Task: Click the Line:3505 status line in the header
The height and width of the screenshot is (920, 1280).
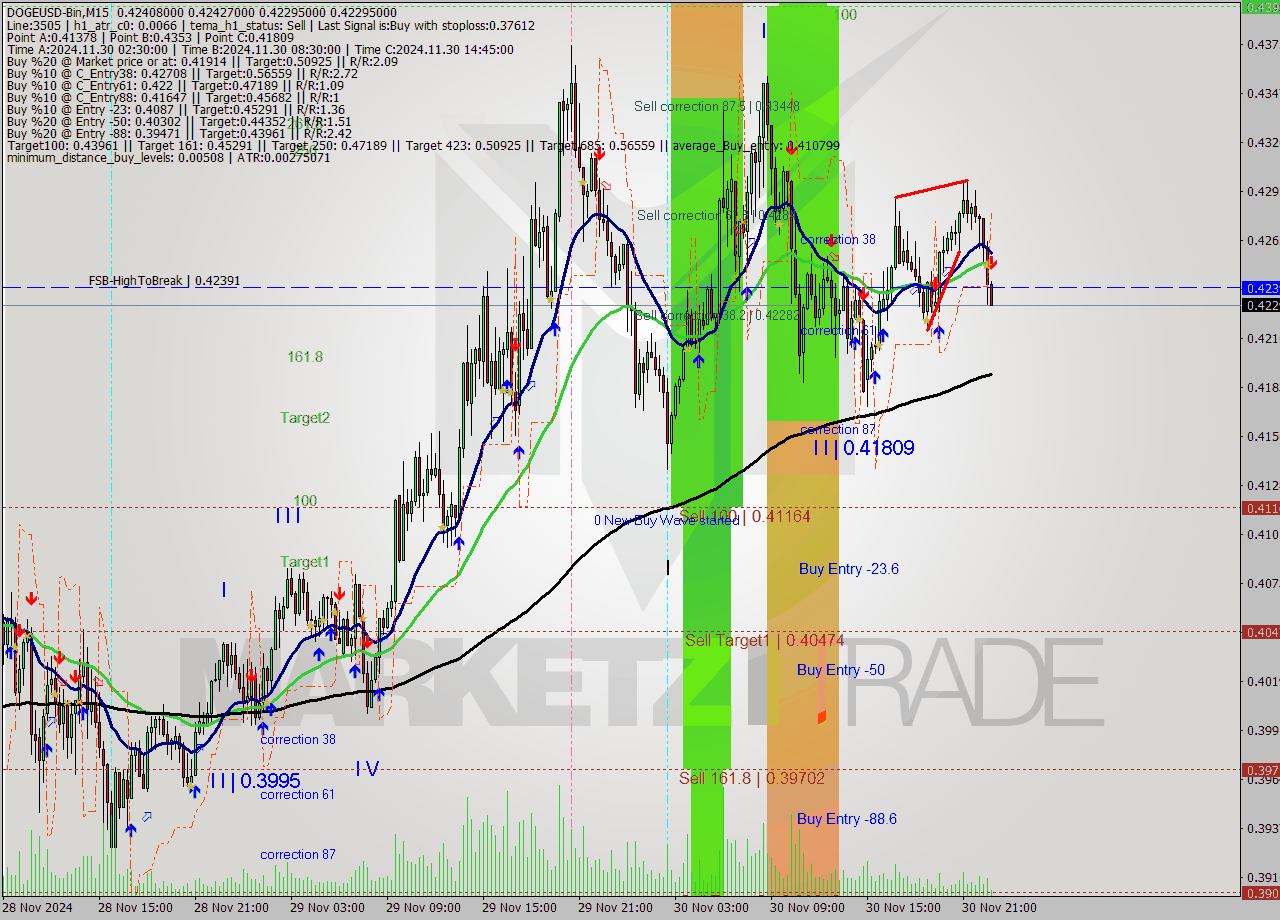Action: (270, 25)
